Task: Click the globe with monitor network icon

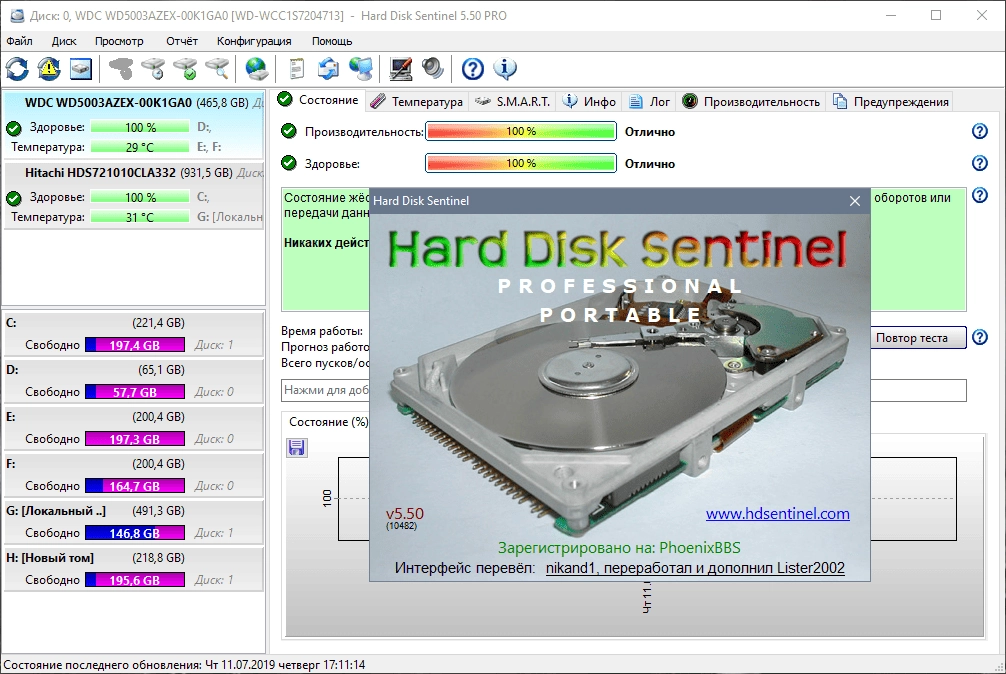Action: (x=361, y=69)
